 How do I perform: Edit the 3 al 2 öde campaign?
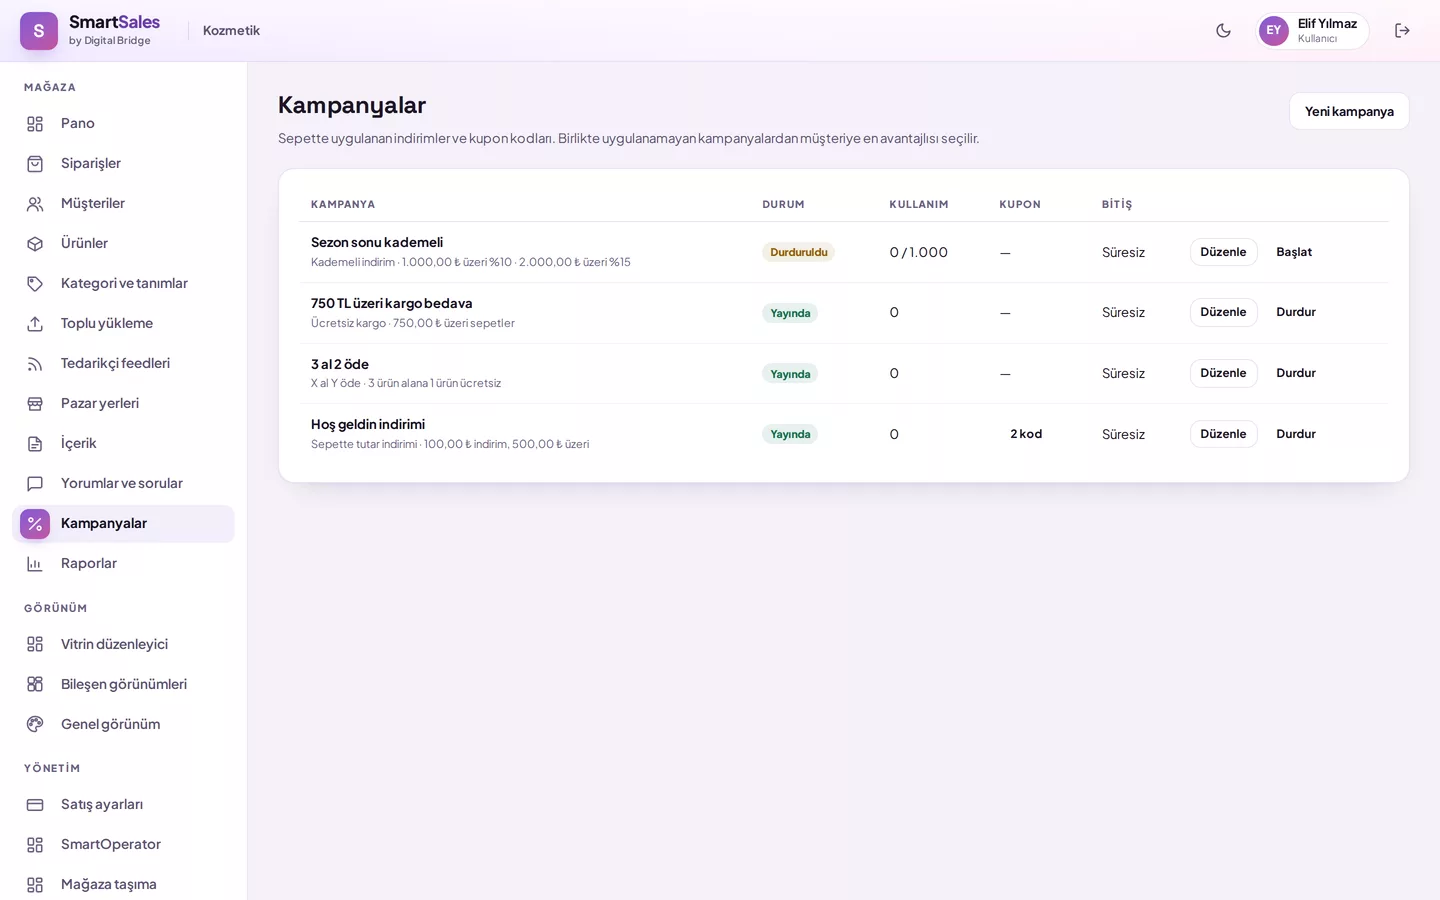coord(1223,373)
